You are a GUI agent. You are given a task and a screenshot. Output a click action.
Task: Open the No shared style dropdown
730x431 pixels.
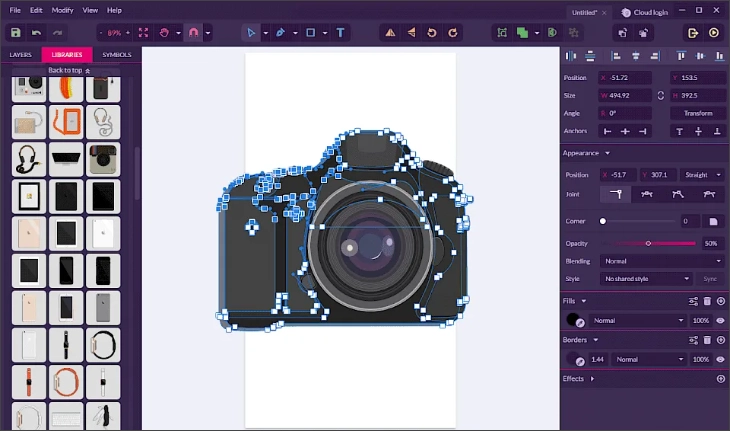646,279
